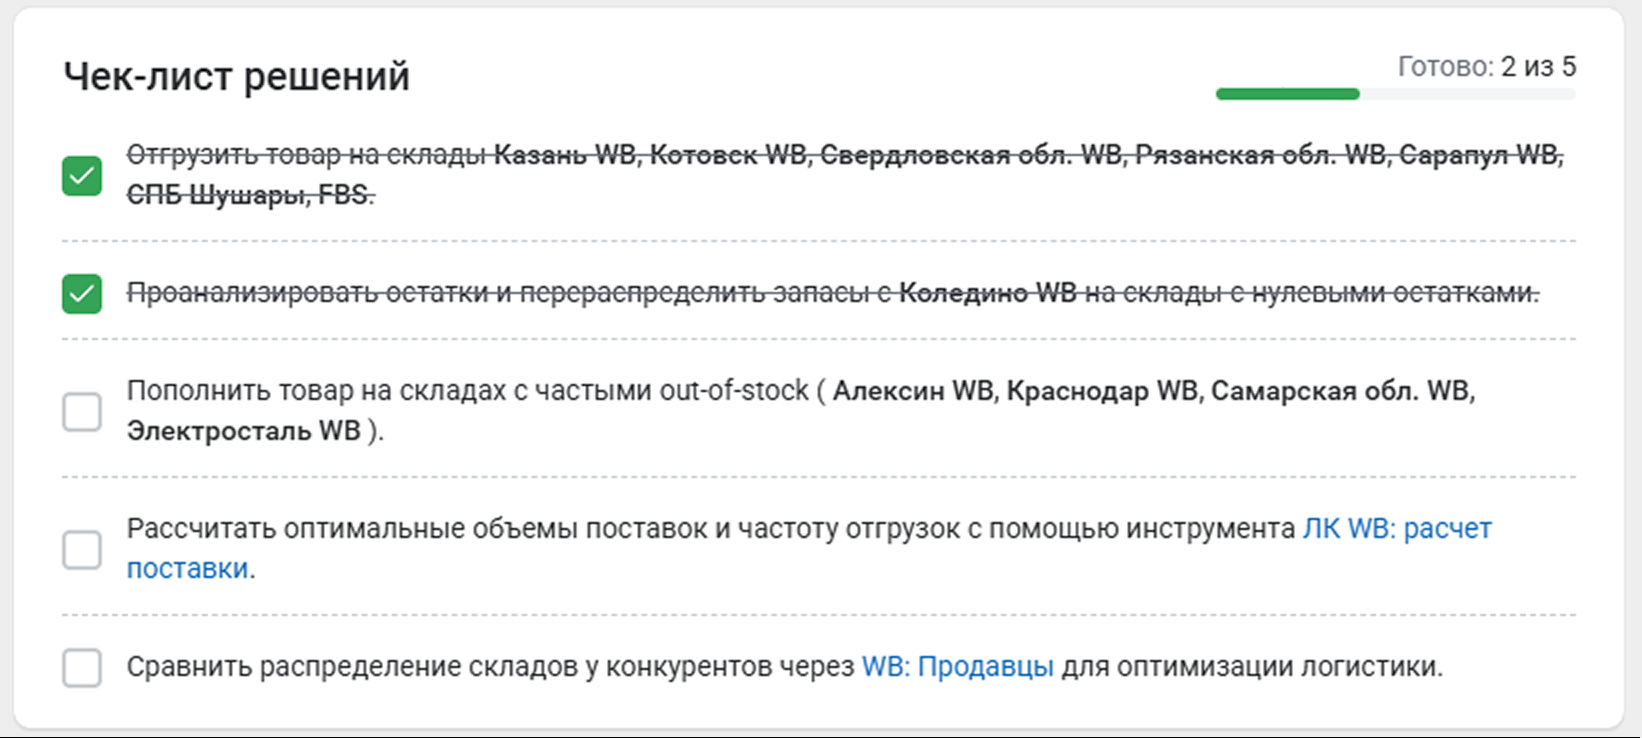Click the green checklist progress bar
1642x738 pixels.
[x=1288, y=94]
